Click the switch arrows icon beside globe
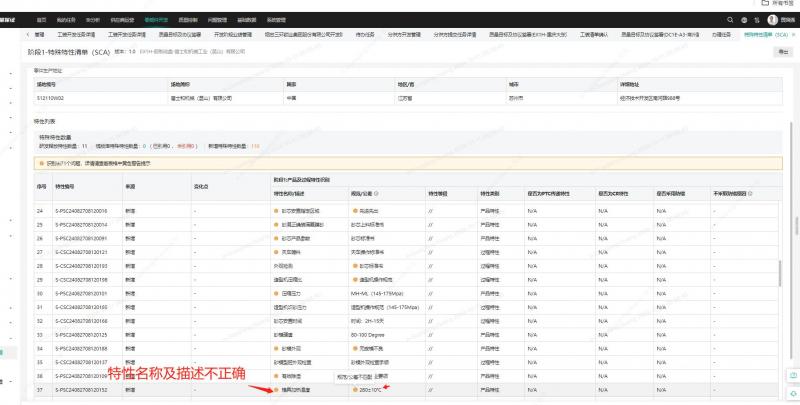Screen dimensions: 800x405 click(757, 20)
